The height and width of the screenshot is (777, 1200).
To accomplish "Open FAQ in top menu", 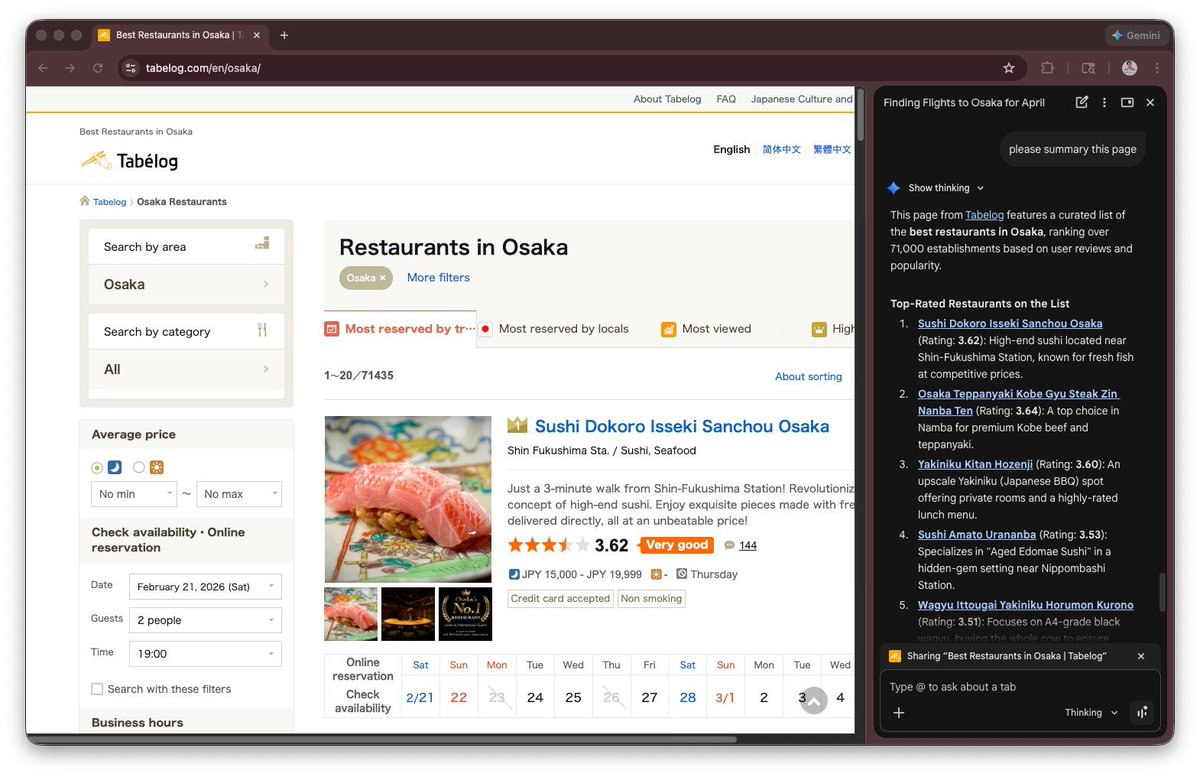I will [x=726, y=99].
